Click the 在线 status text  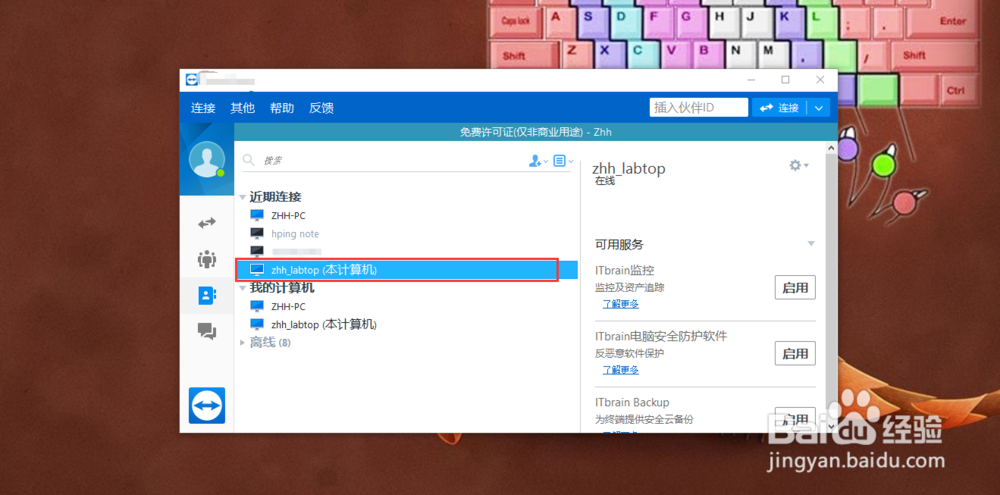pyautogui.click(x=605, y=181)
